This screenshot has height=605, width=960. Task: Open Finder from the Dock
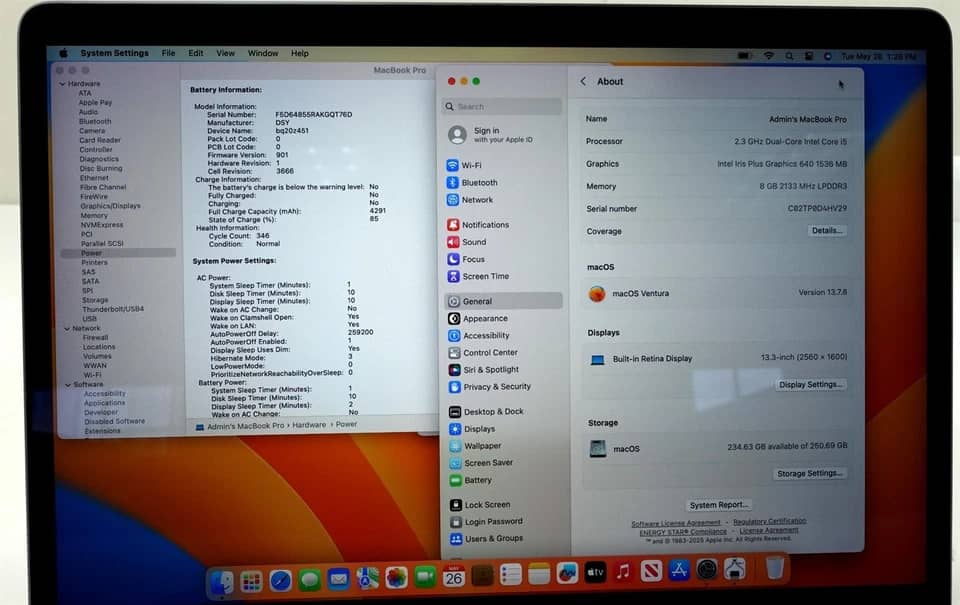[222, 581]
